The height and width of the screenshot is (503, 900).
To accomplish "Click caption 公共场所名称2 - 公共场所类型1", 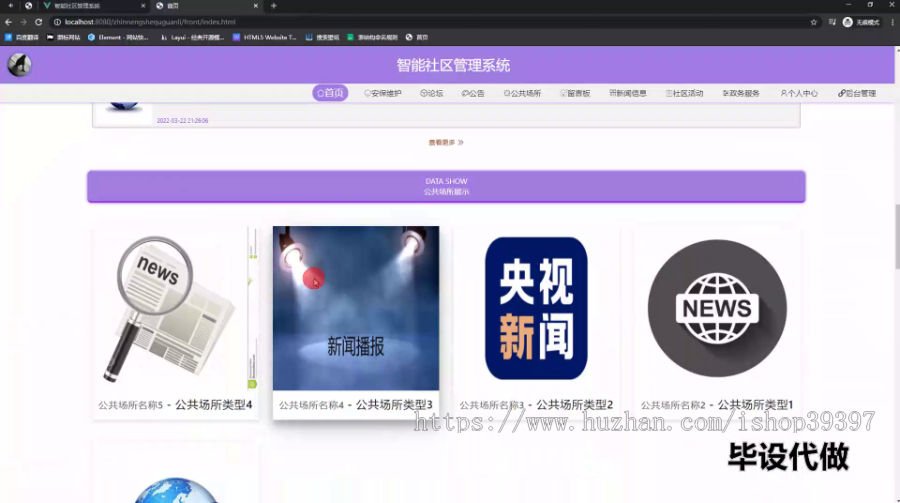I will coord(717,405).
